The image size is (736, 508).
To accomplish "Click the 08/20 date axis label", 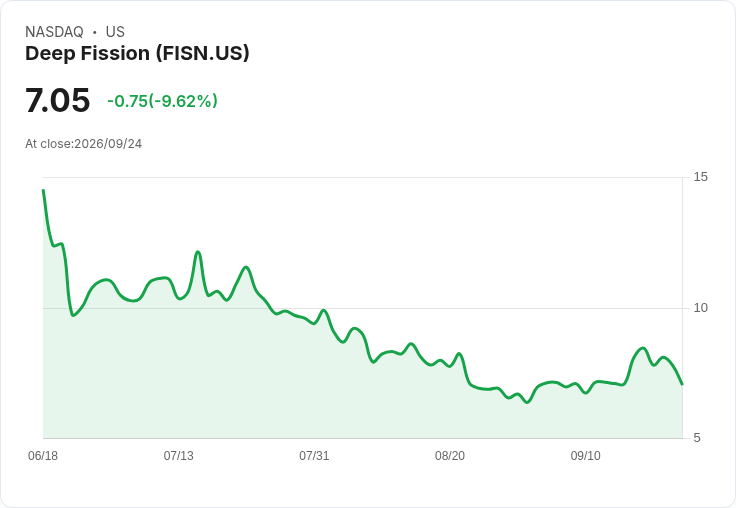I will 450,456.
